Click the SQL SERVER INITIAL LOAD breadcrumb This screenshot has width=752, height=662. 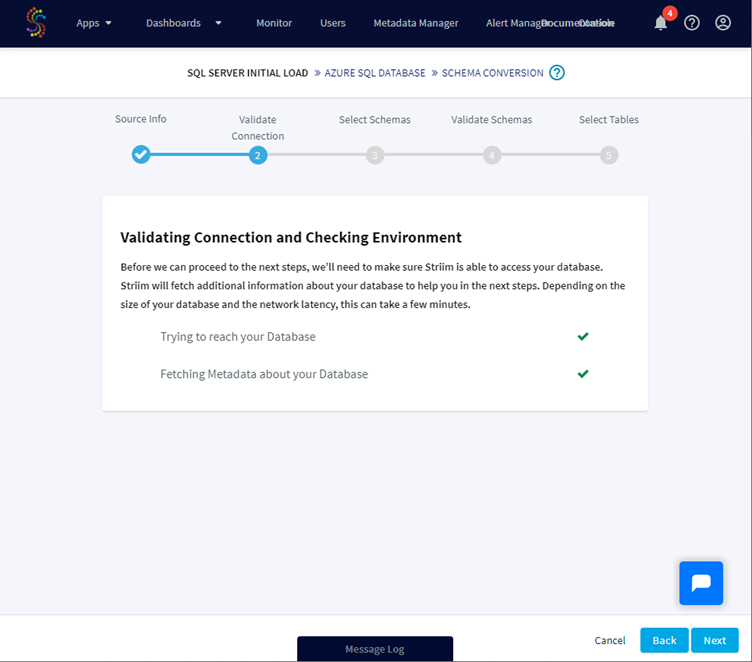pyautogui.click(x=247, y=73)
